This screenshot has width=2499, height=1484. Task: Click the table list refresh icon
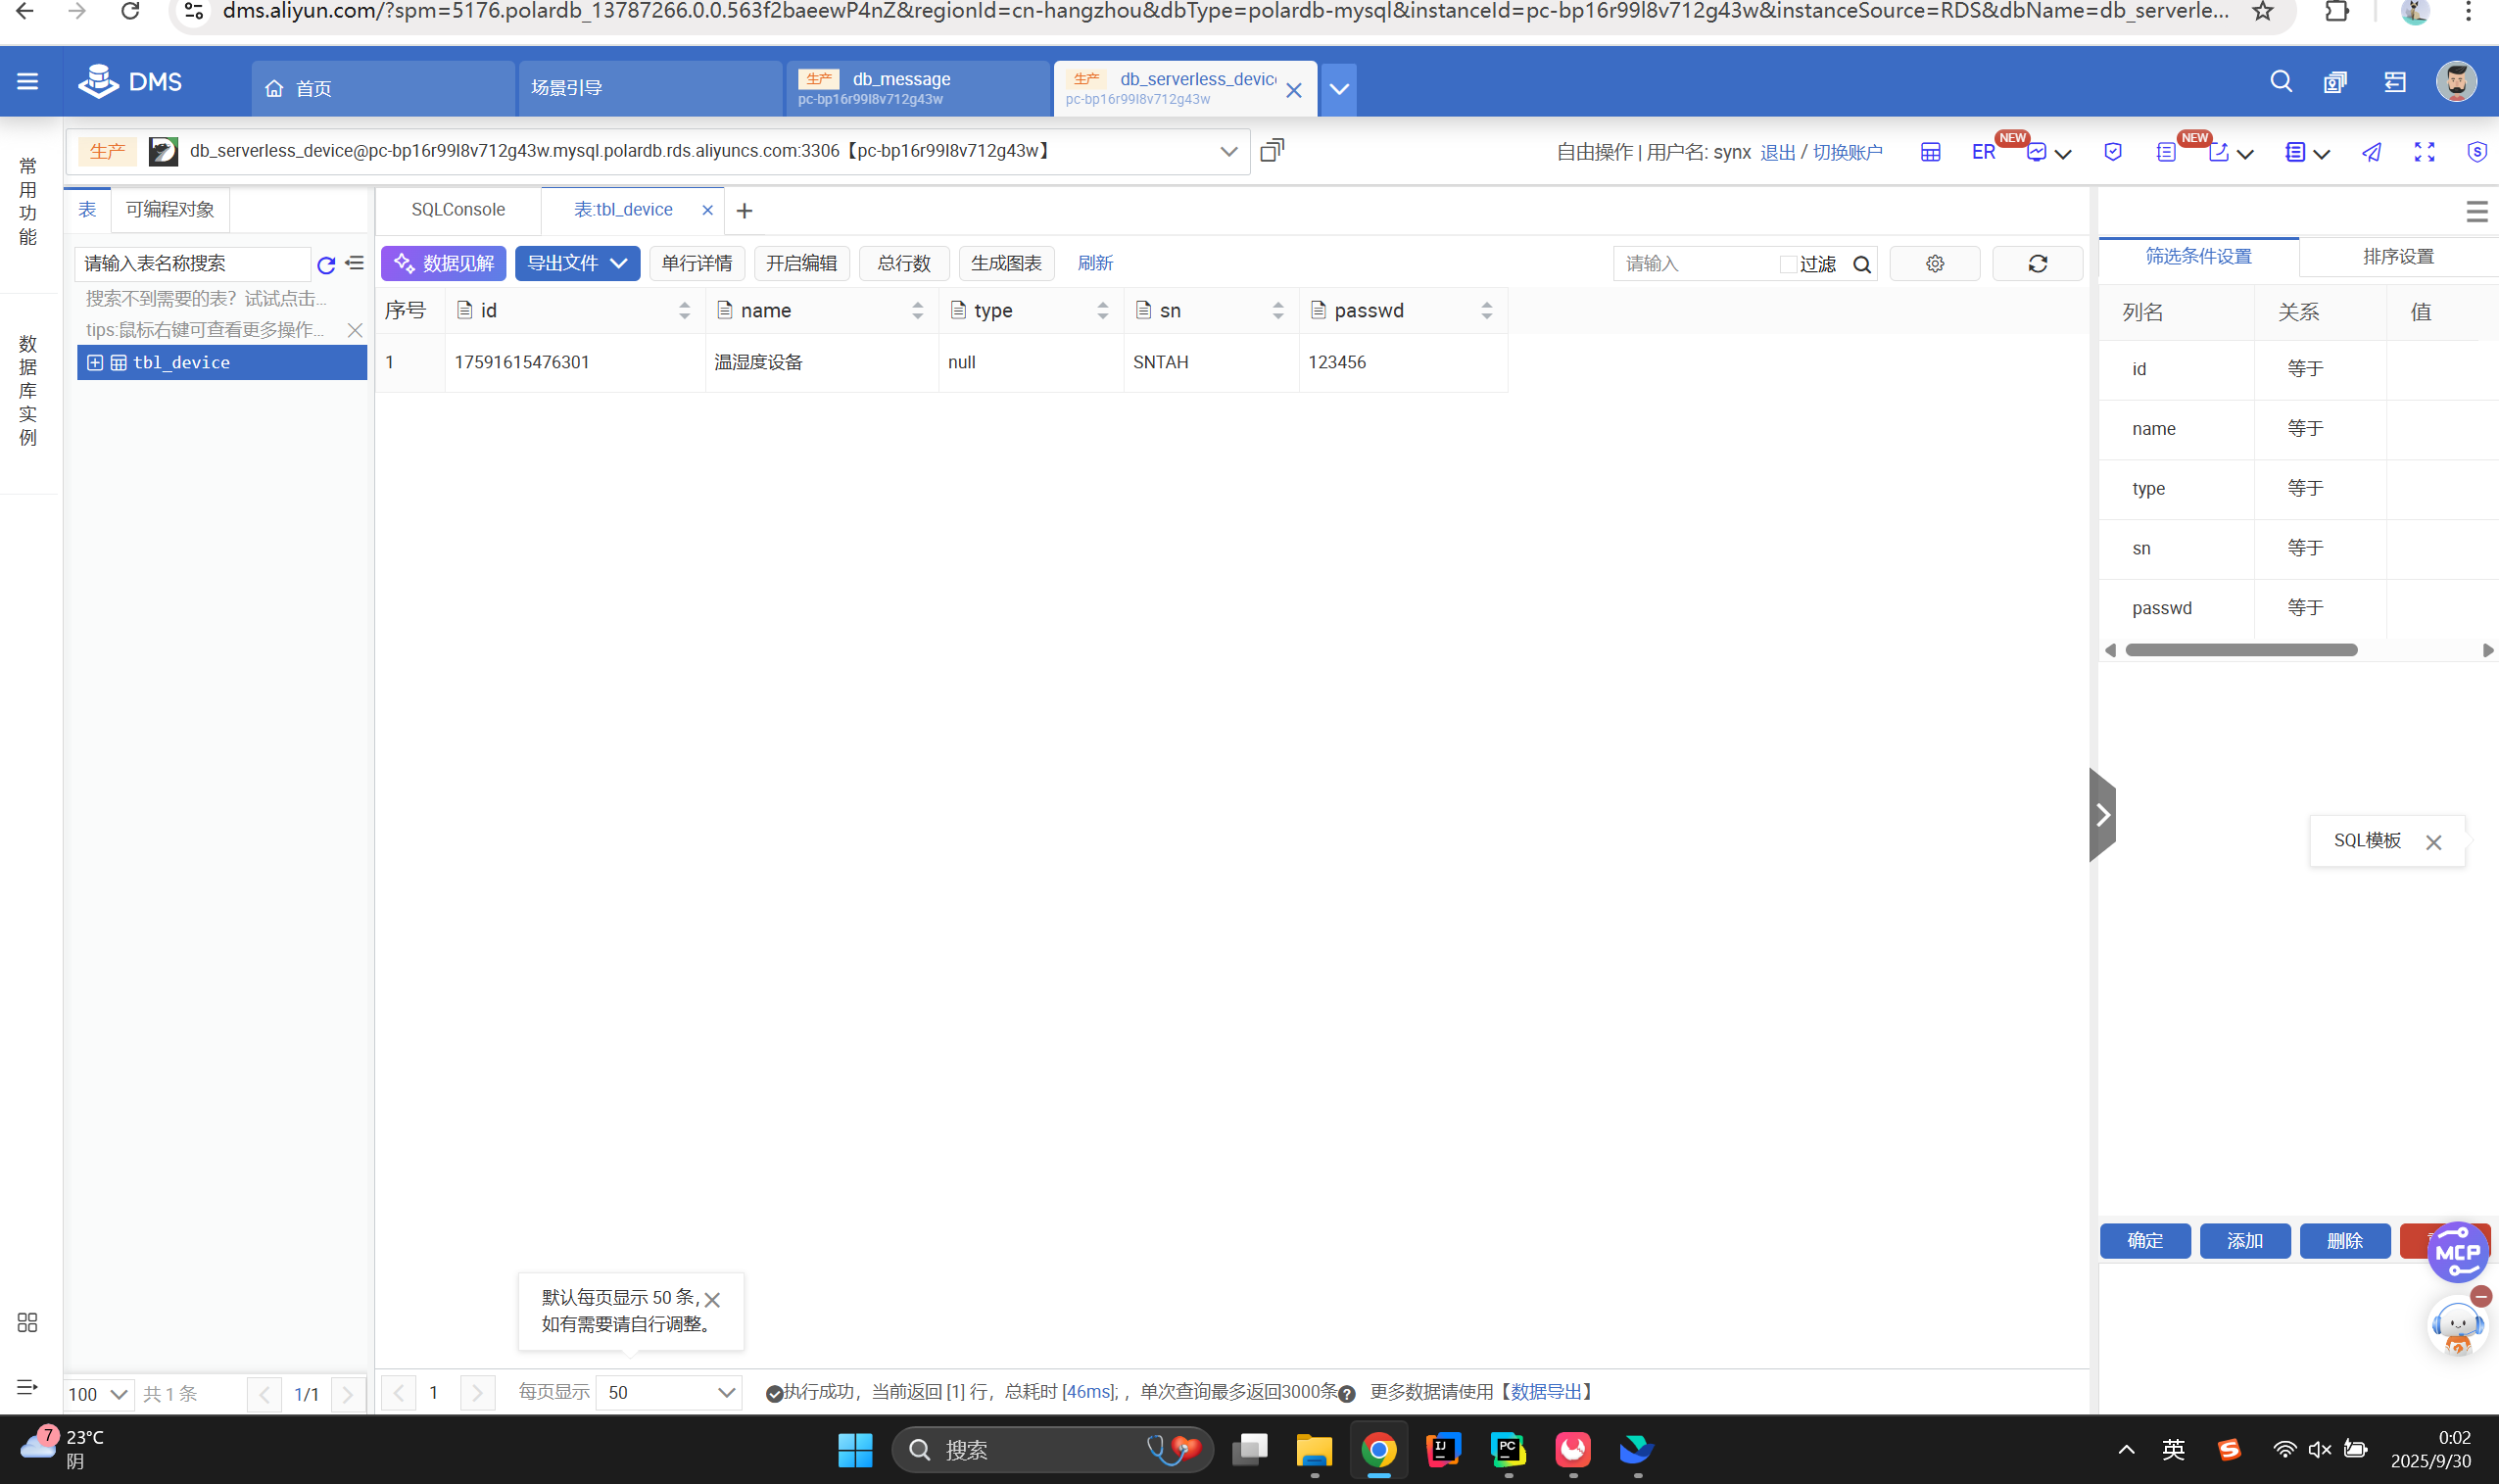click(x=325, y=265)
